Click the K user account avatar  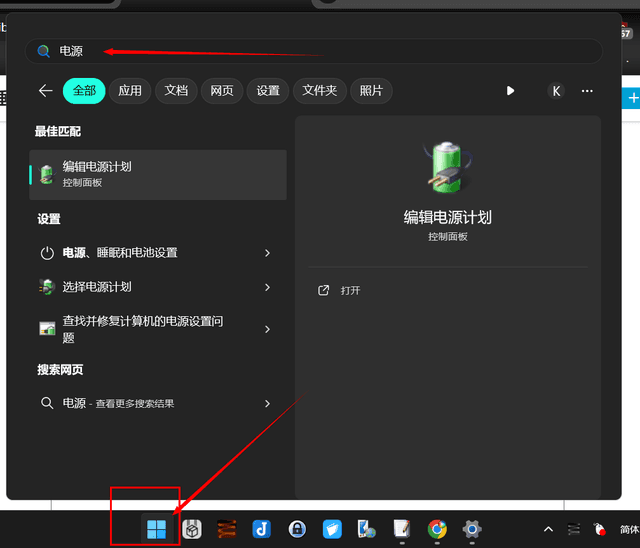(x=556, y=91)
